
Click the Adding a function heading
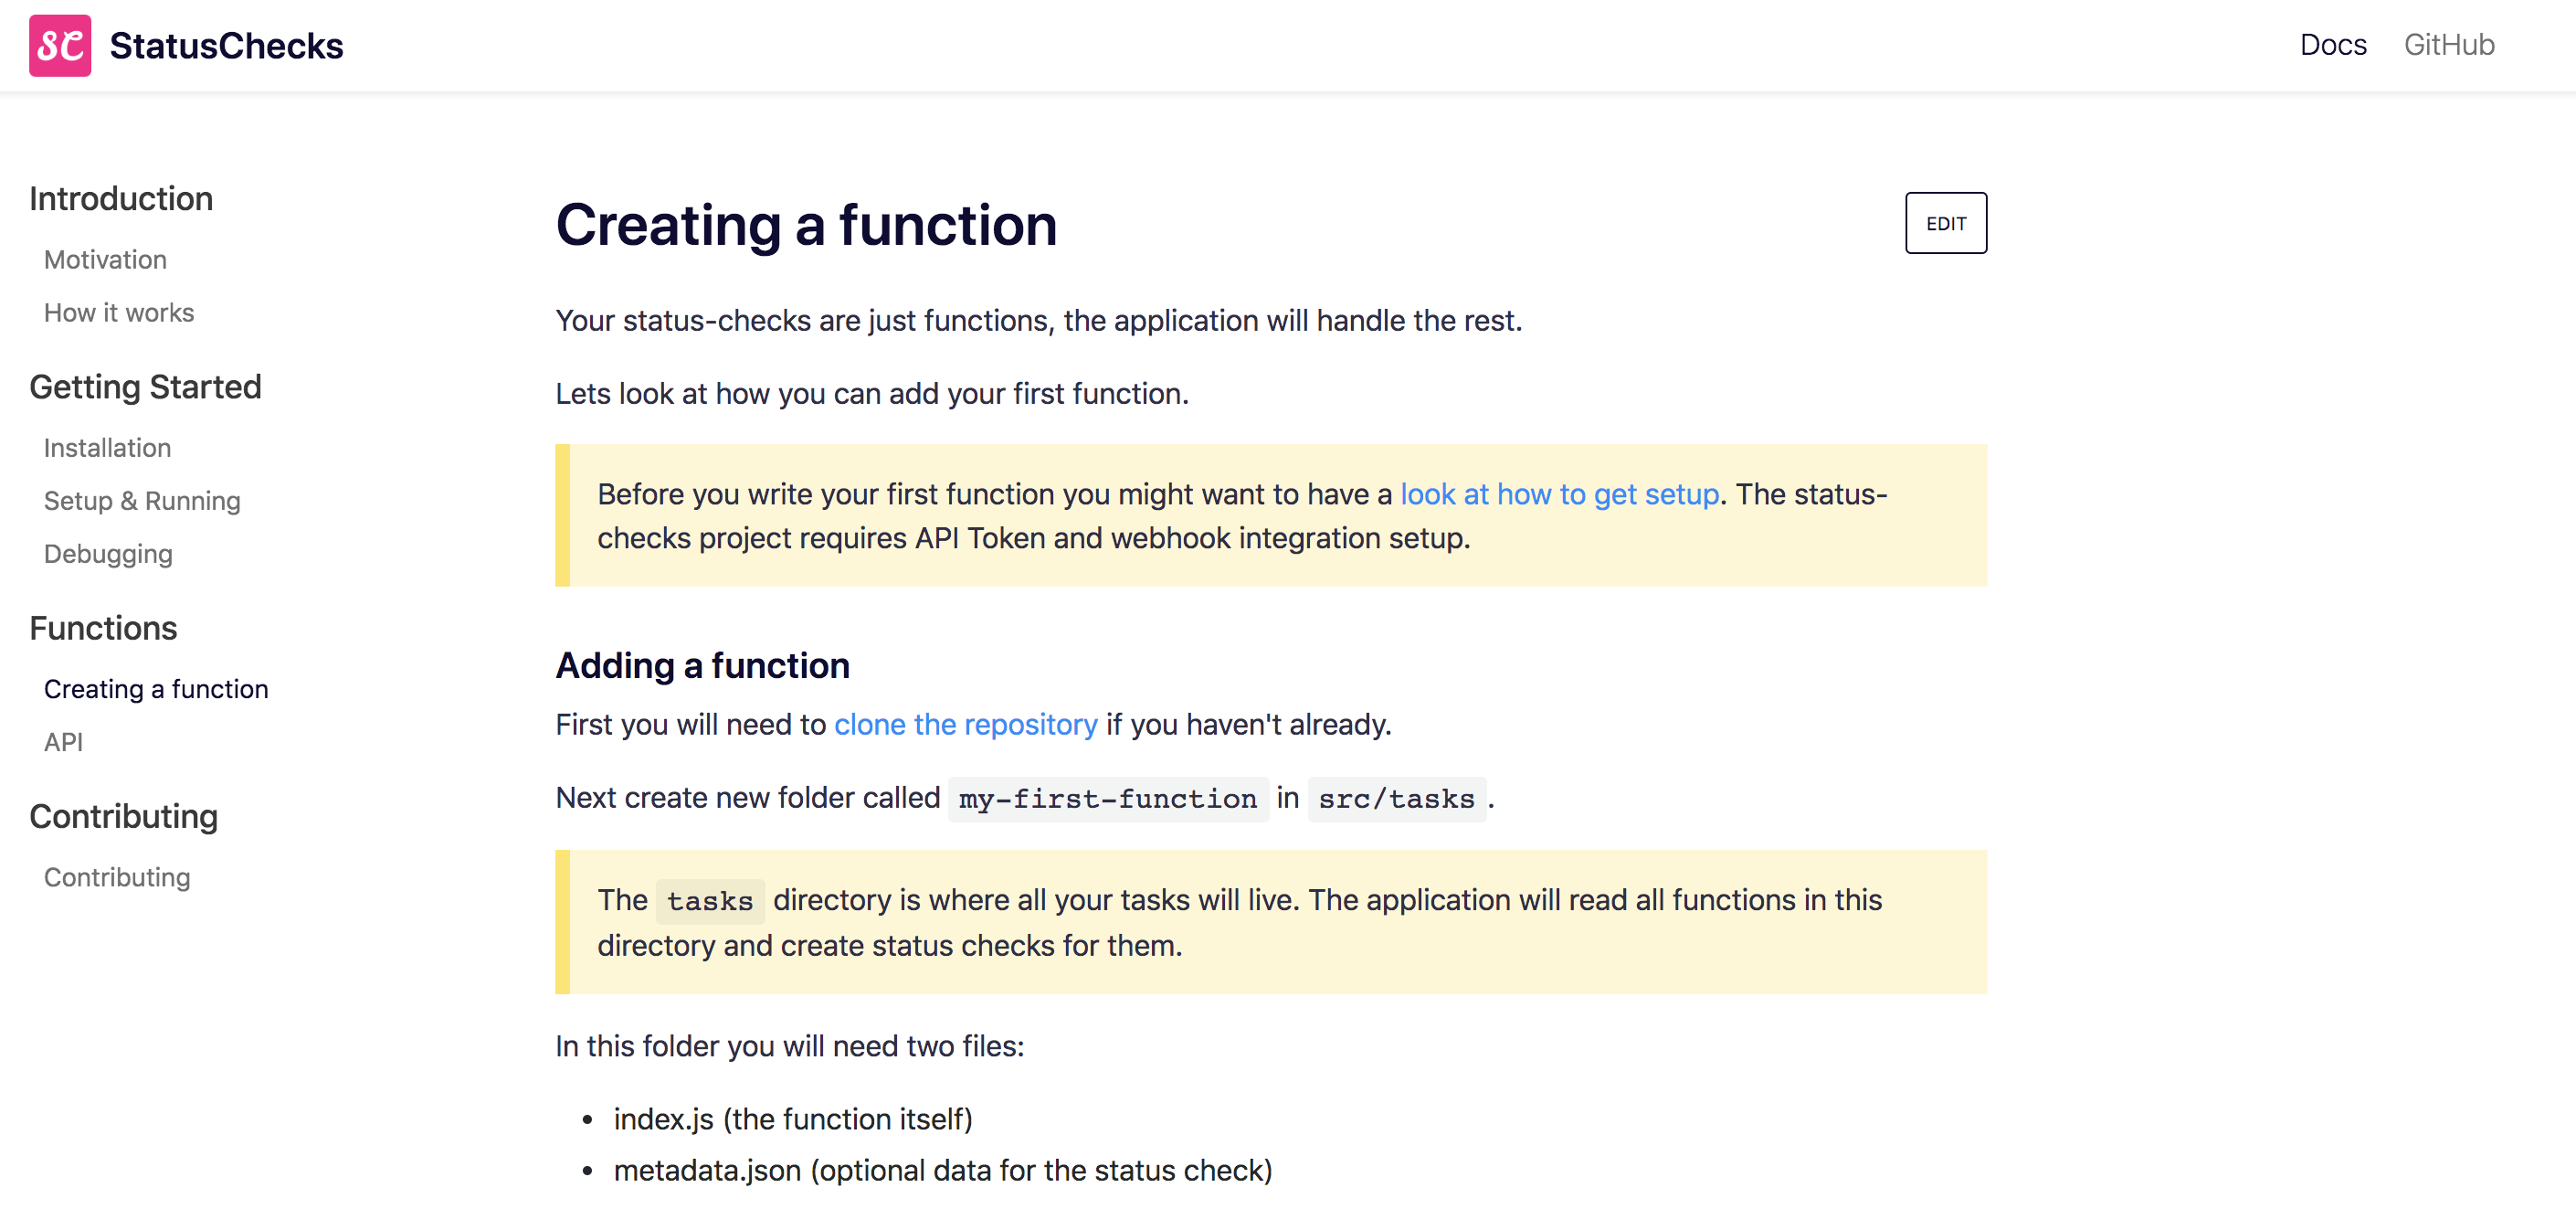[x=702, y=666]
